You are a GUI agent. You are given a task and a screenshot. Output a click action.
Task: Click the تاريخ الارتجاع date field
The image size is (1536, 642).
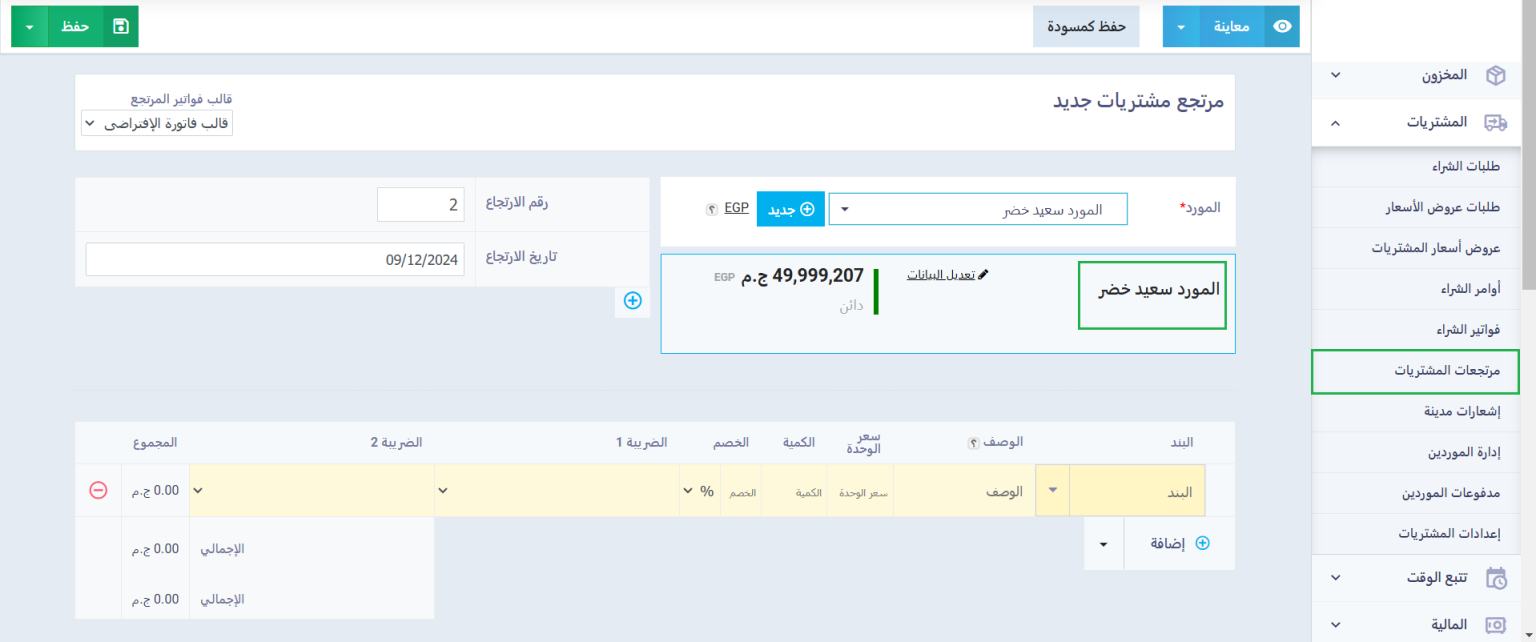(274, 259)
